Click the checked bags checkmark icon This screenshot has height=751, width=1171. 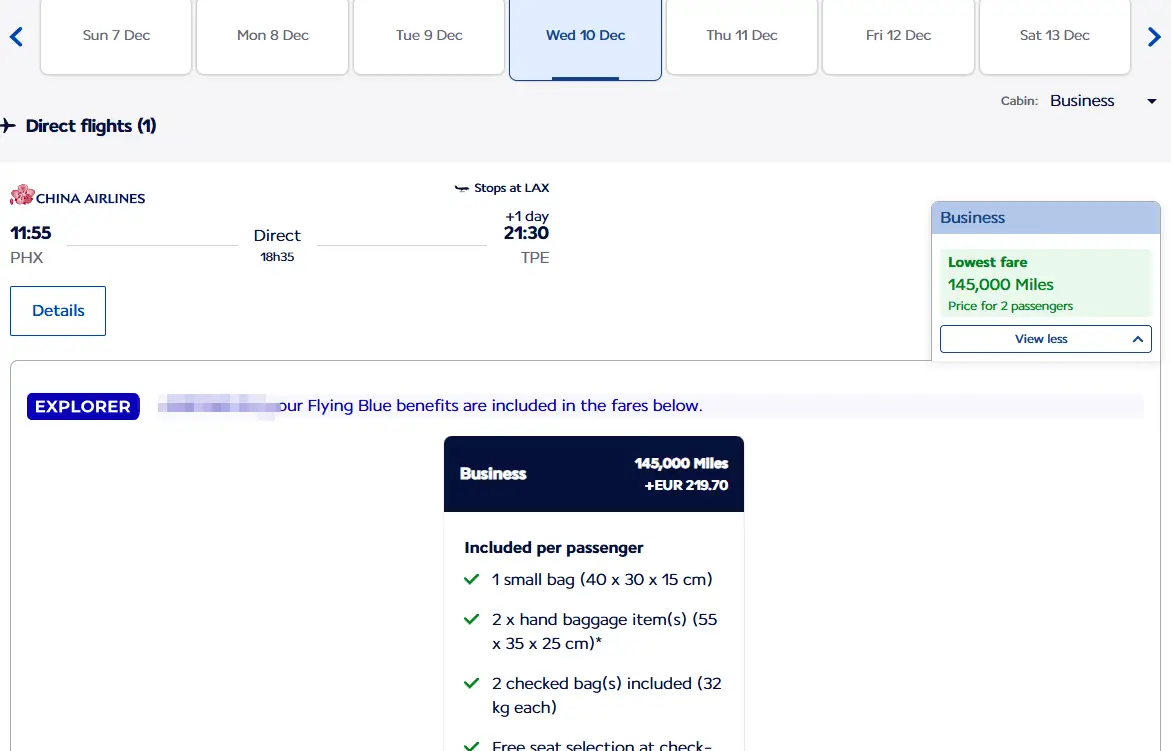[471, 683]
